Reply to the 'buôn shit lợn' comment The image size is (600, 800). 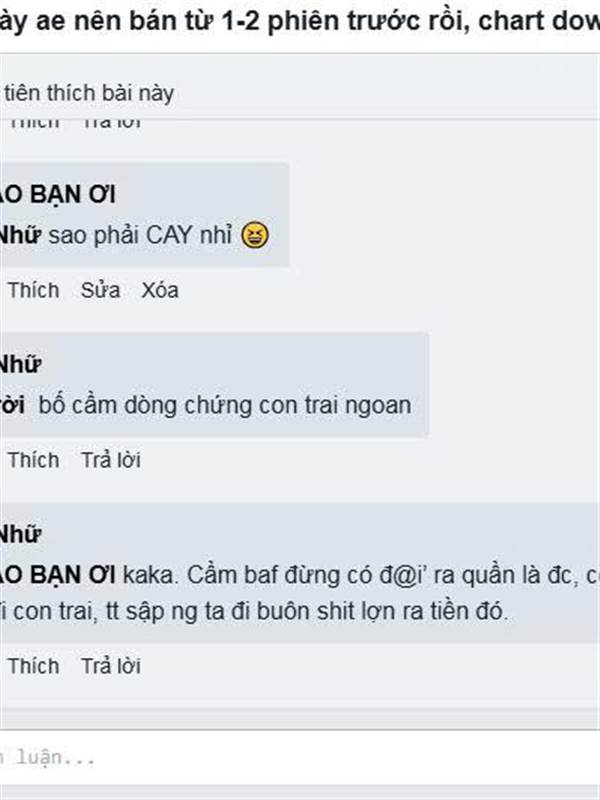coord(111,666)
